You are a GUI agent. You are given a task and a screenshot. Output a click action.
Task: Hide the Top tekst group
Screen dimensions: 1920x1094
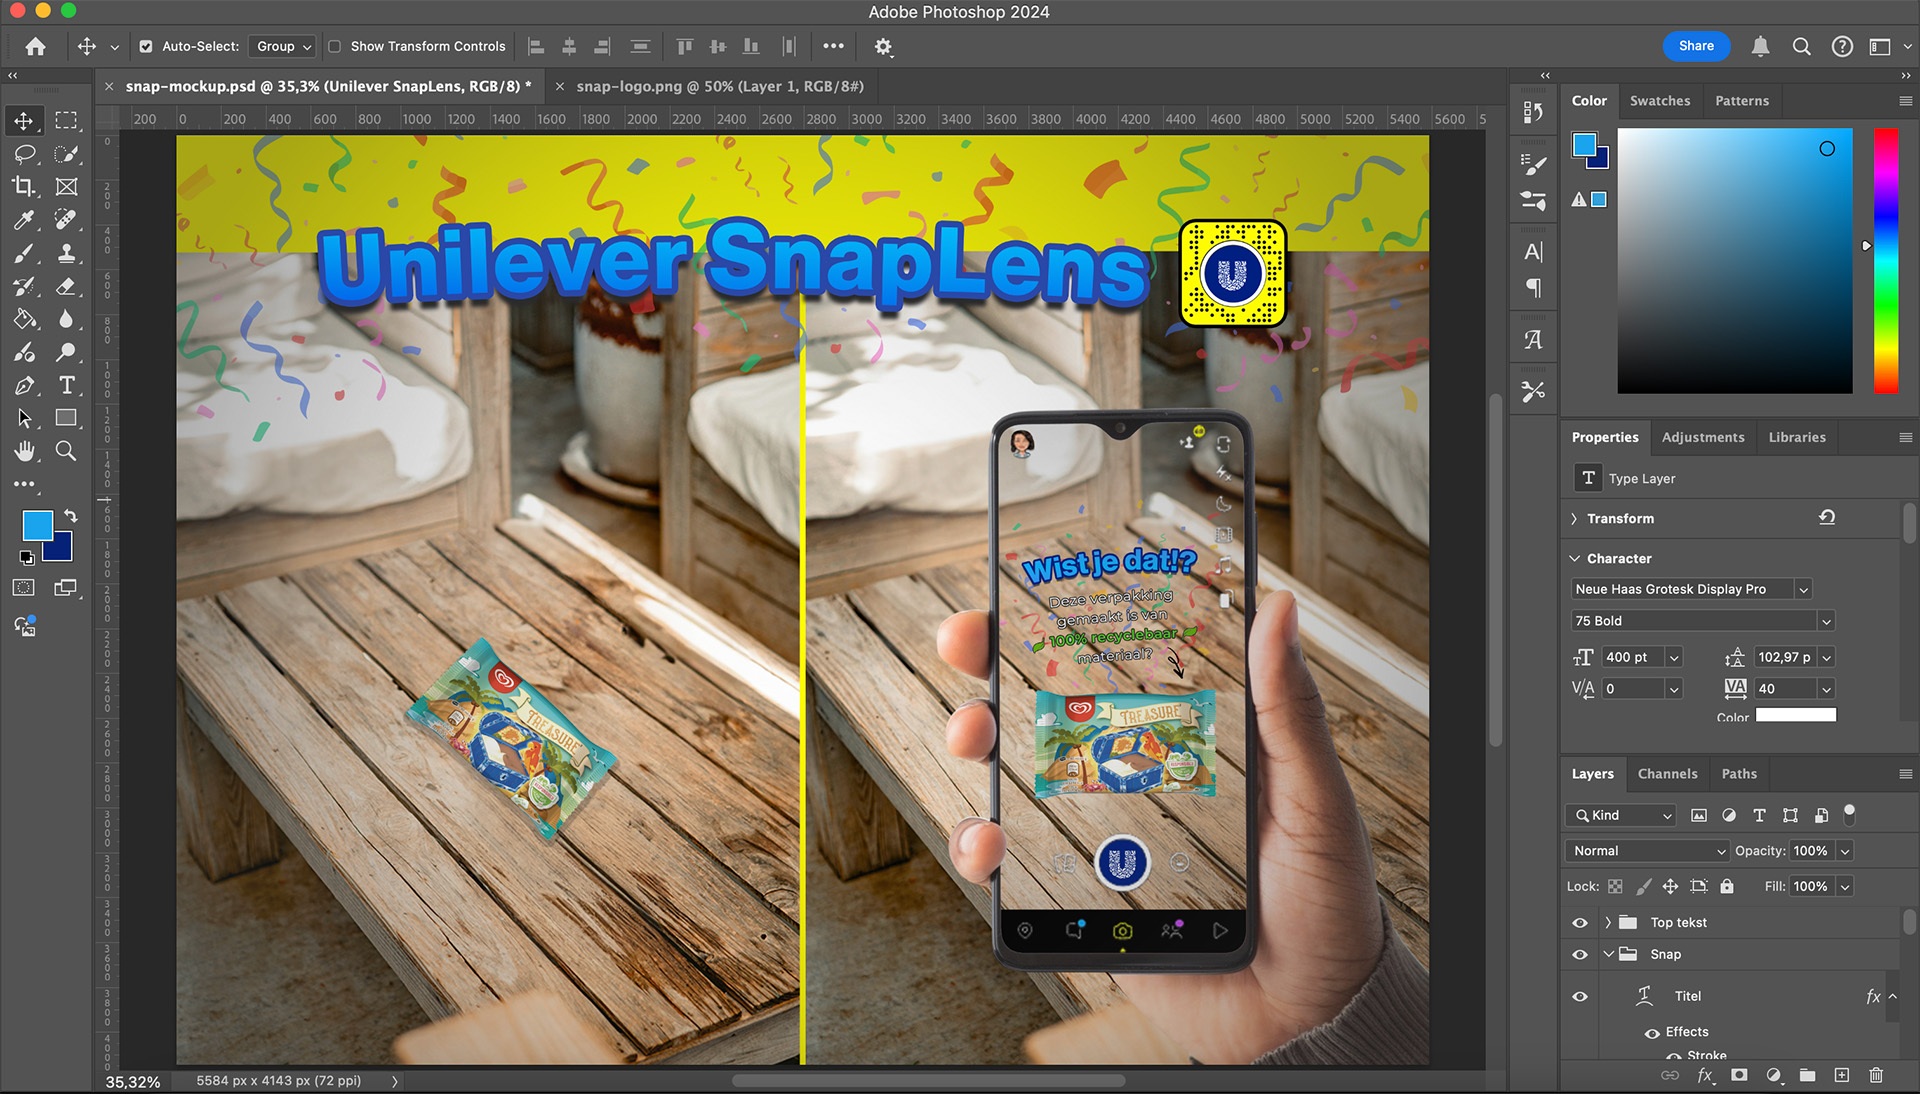1580,923
